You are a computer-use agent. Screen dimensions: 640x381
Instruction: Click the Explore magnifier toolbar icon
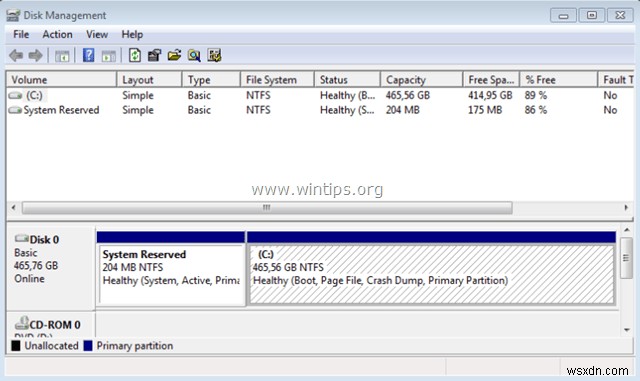coord(194,55)
